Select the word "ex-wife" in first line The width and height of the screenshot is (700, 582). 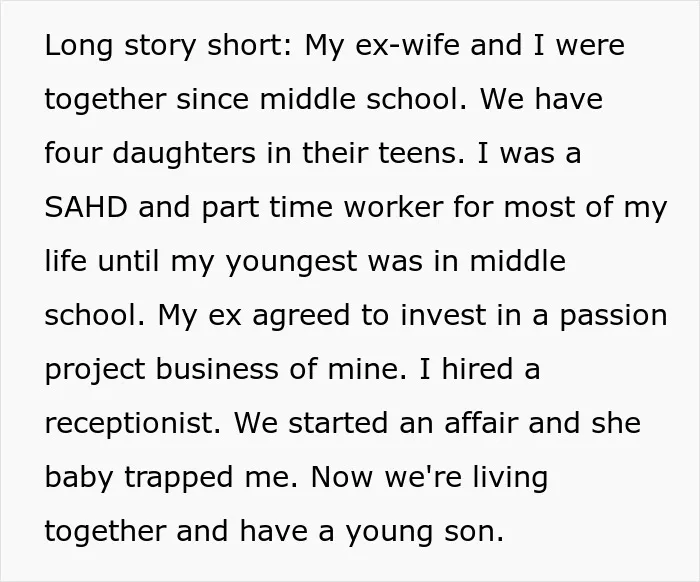(407, 45)
